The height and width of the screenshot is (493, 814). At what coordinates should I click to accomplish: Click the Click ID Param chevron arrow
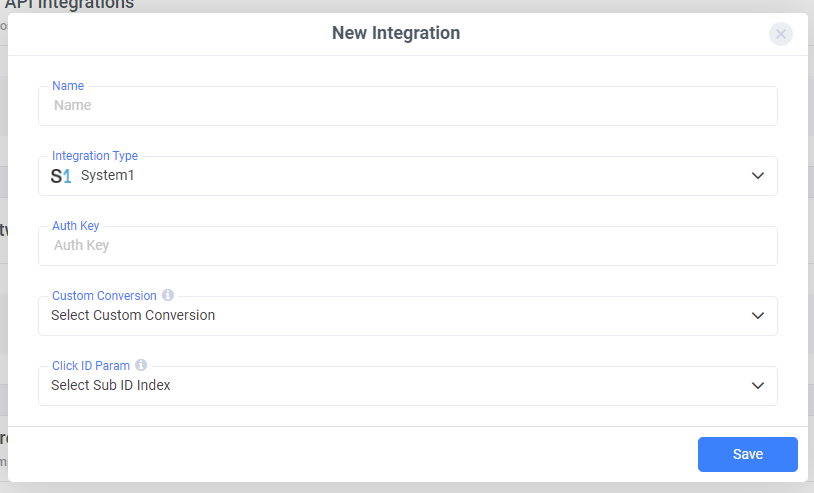pos(757,386)
